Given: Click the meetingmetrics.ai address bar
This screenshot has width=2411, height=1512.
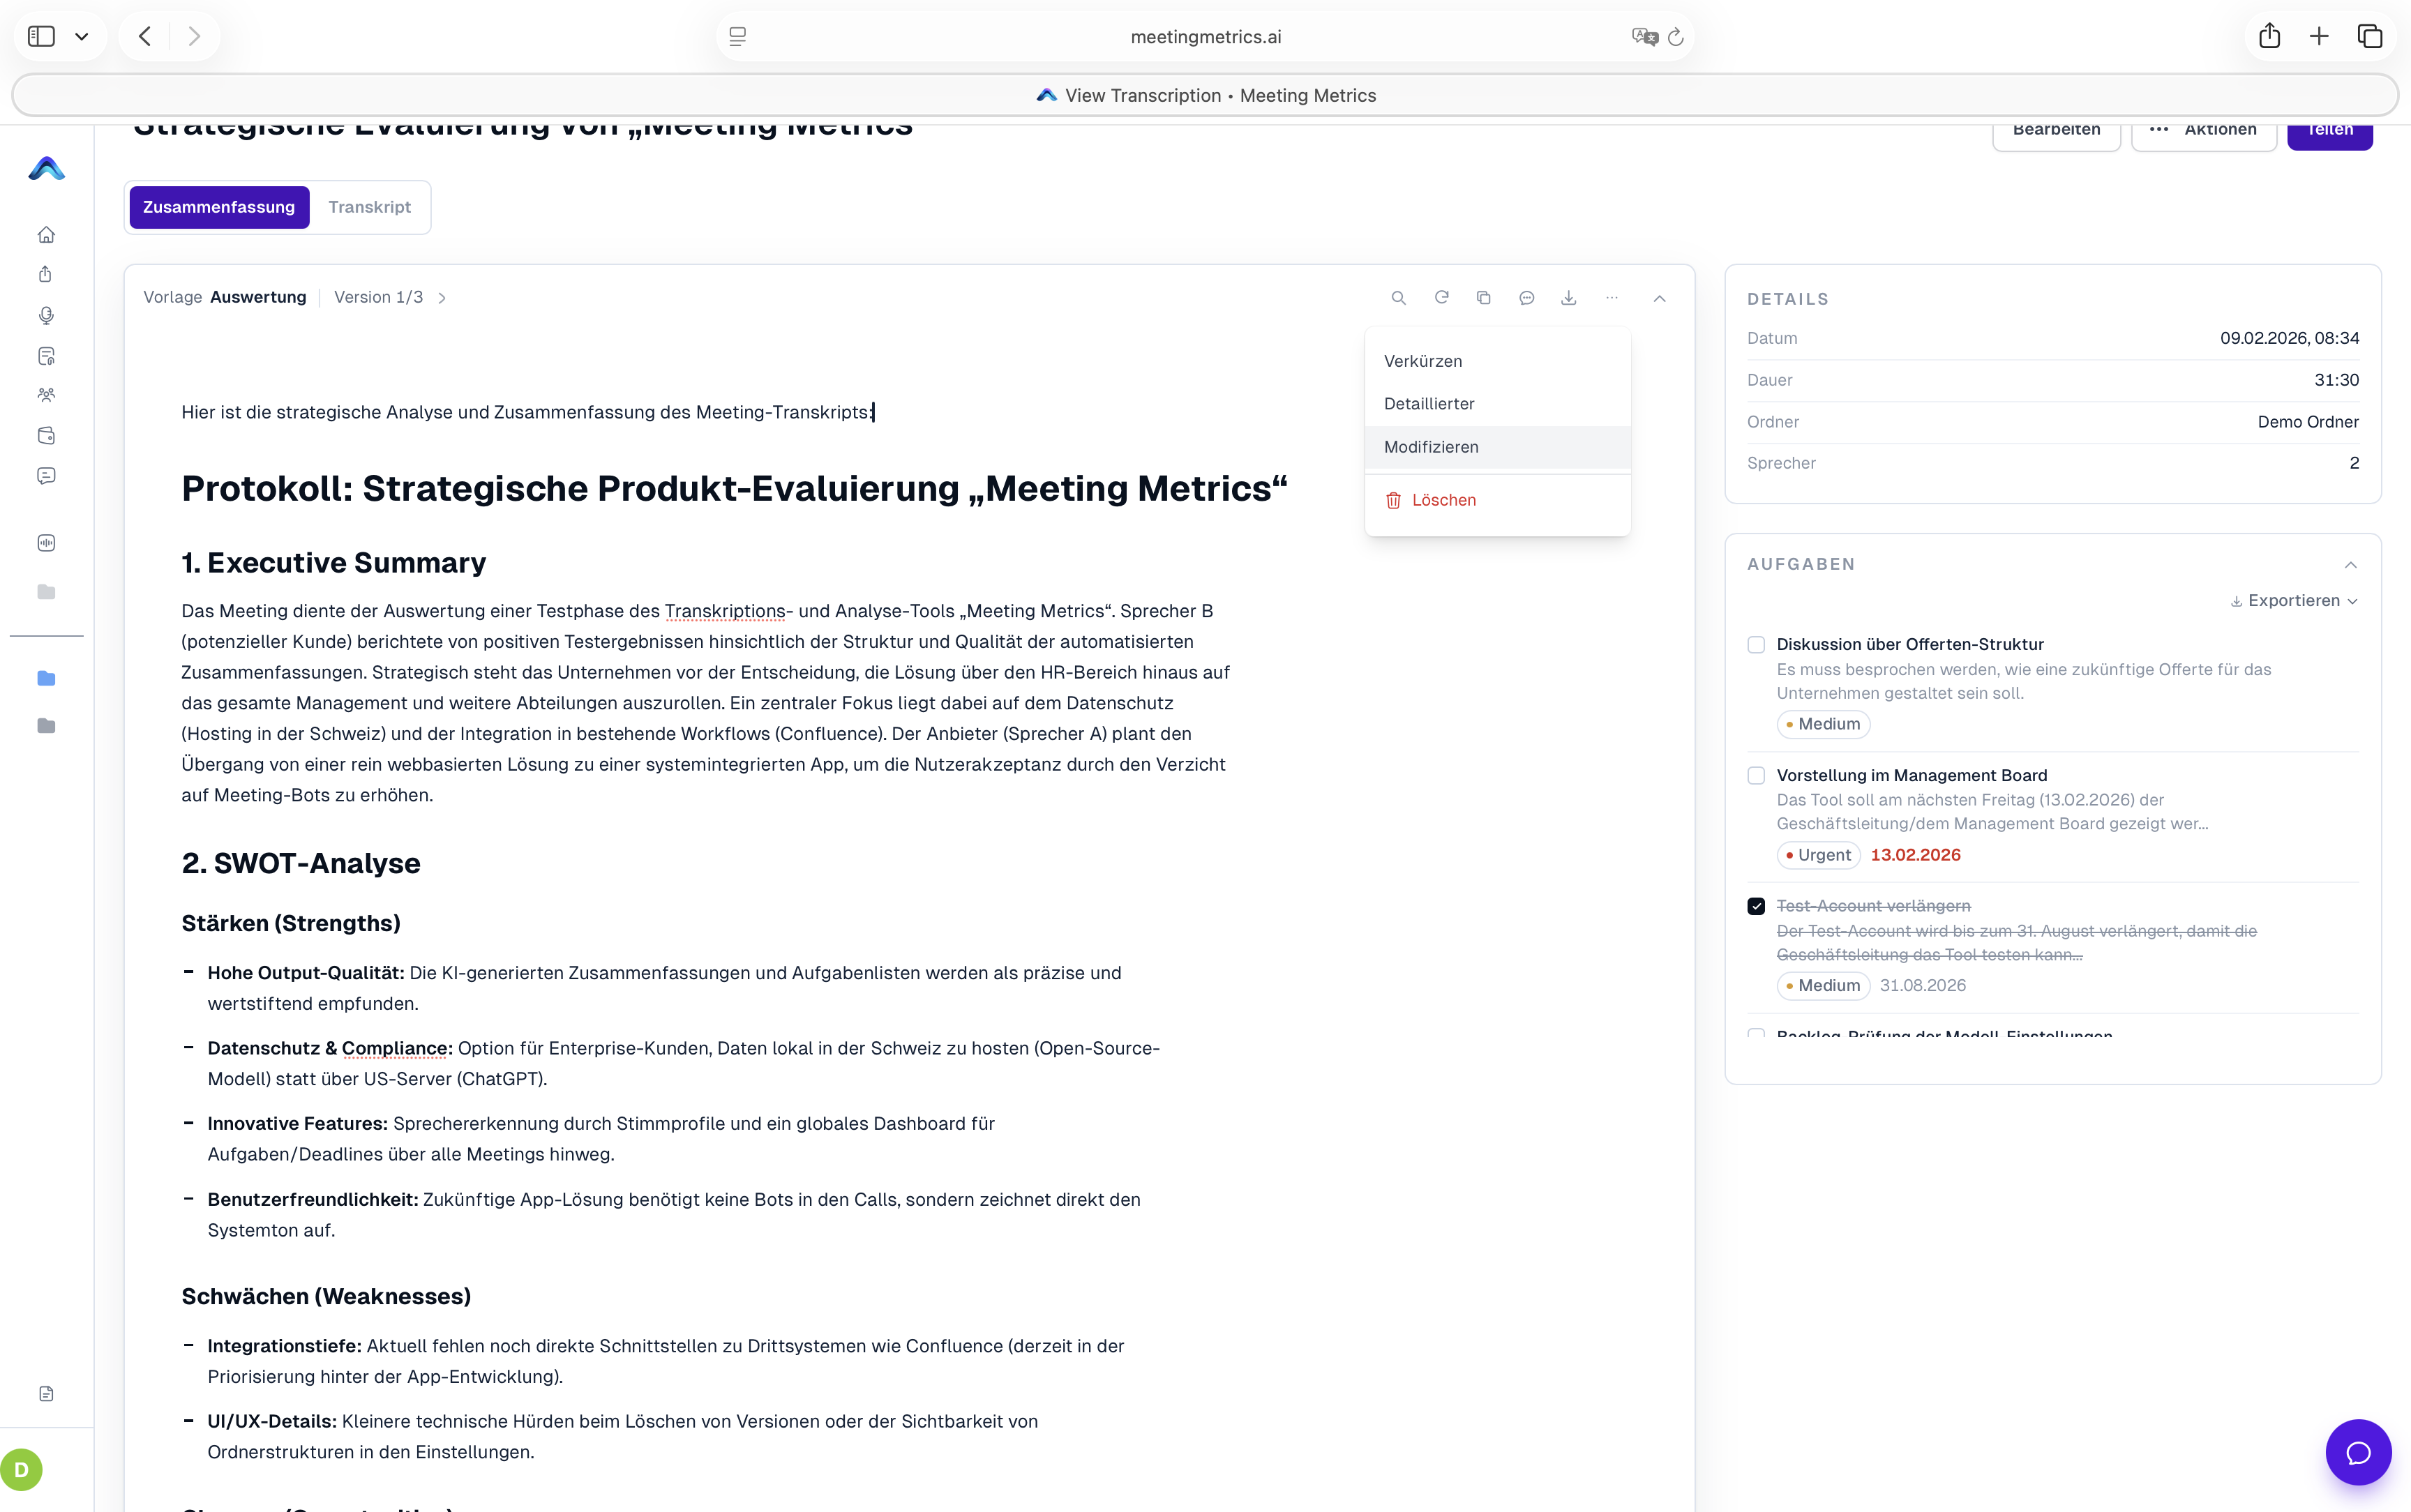Looking at the screenshot, I should tap(1205, 37).
